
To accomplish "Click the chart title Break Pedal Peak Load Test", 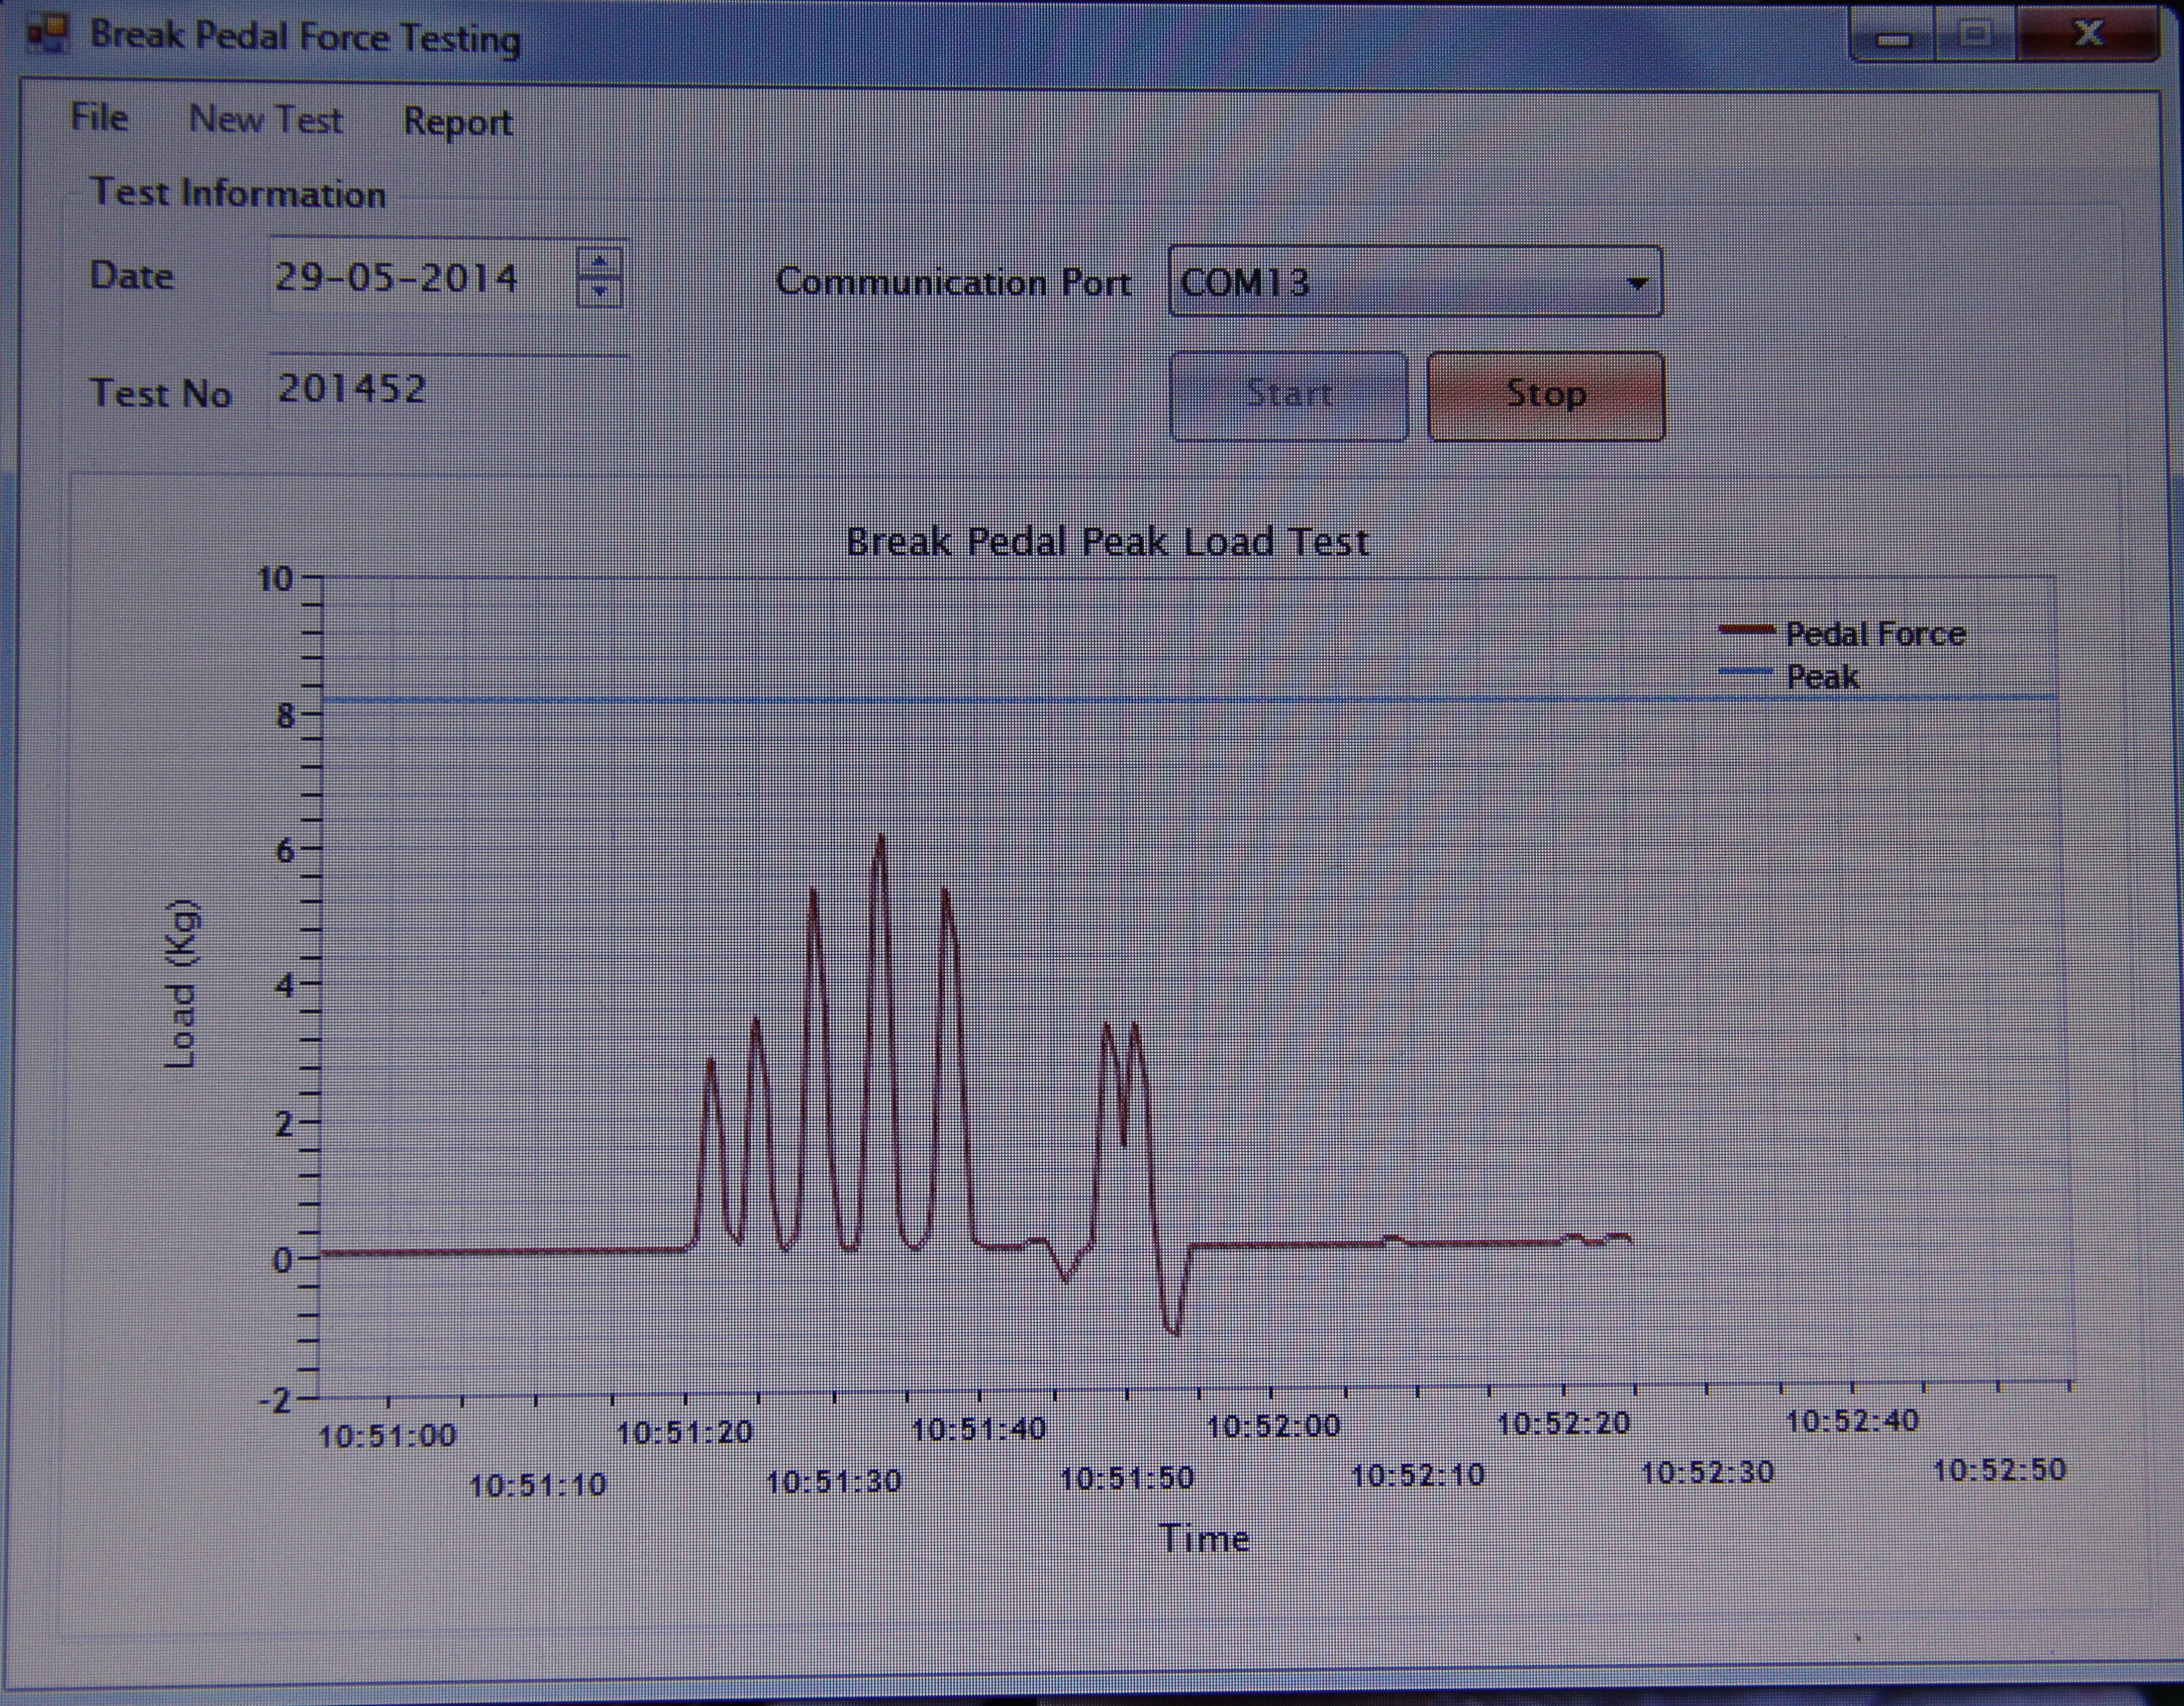I will point(1107,542).
